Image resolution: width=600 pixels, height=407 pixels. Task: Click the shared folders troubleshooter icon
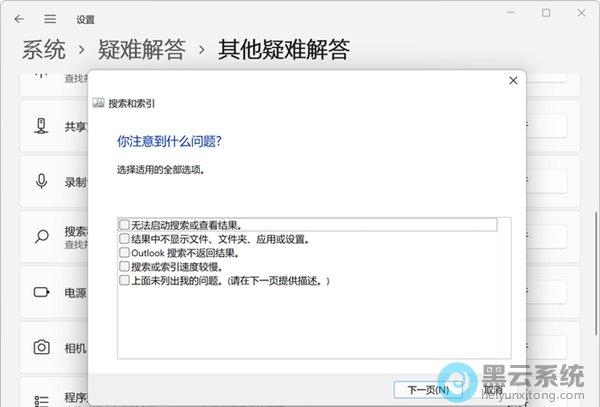click(42, 126)
